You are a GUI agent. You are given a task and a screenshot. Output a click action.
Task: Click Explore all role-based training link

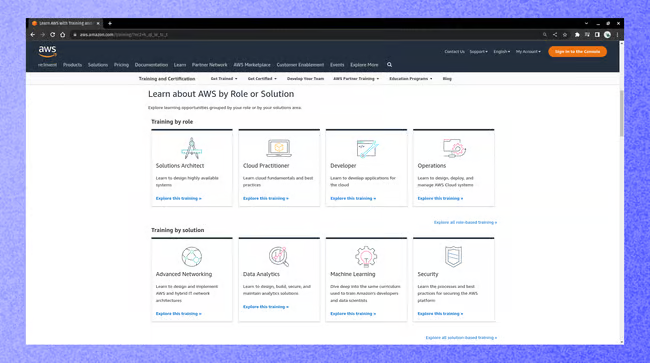[x=465, y=223]
